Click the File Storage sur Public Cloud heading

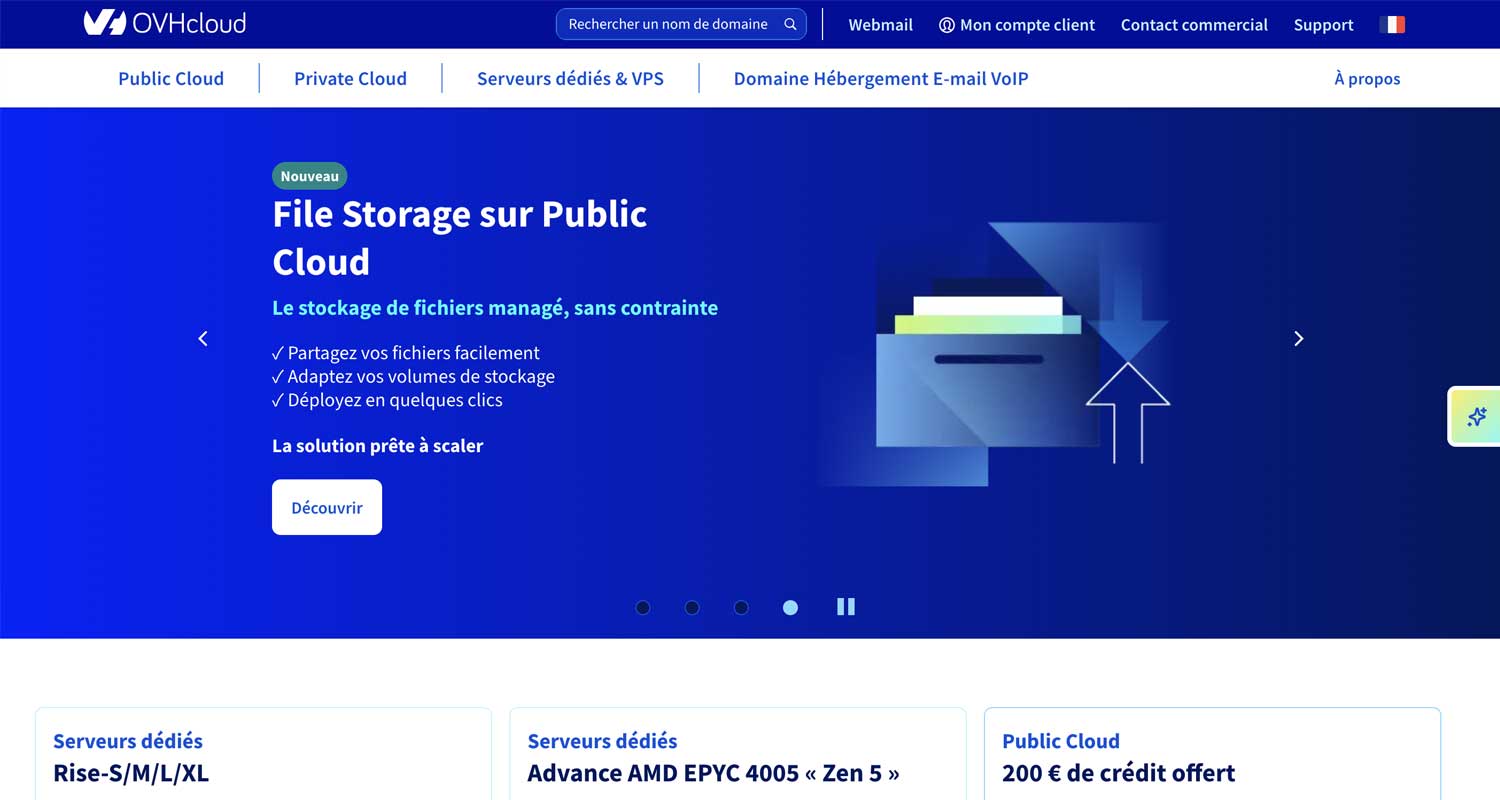(x=460, y=238)
